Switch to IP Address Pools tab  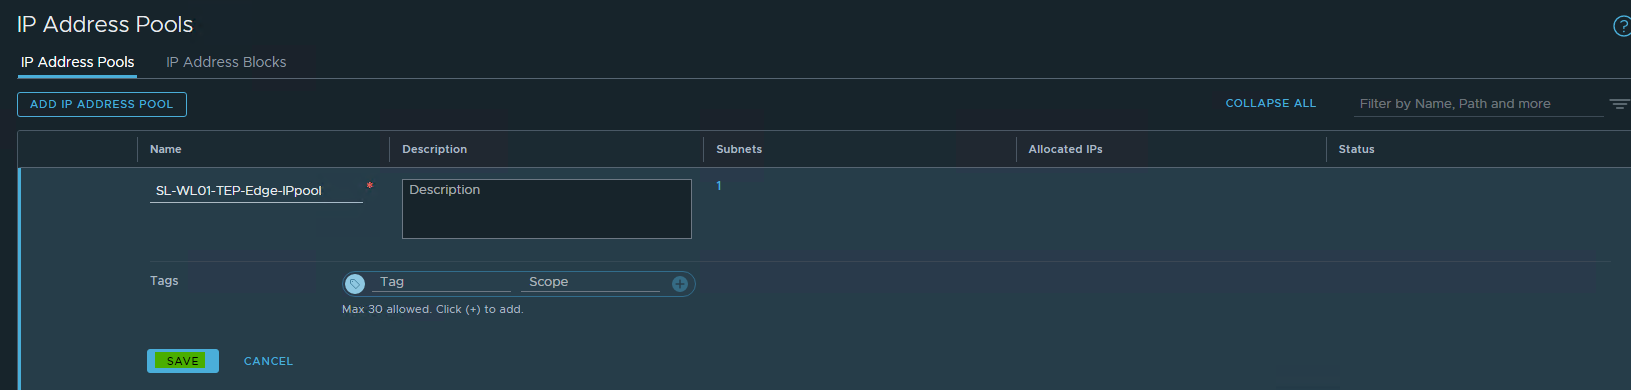point(78,62)
